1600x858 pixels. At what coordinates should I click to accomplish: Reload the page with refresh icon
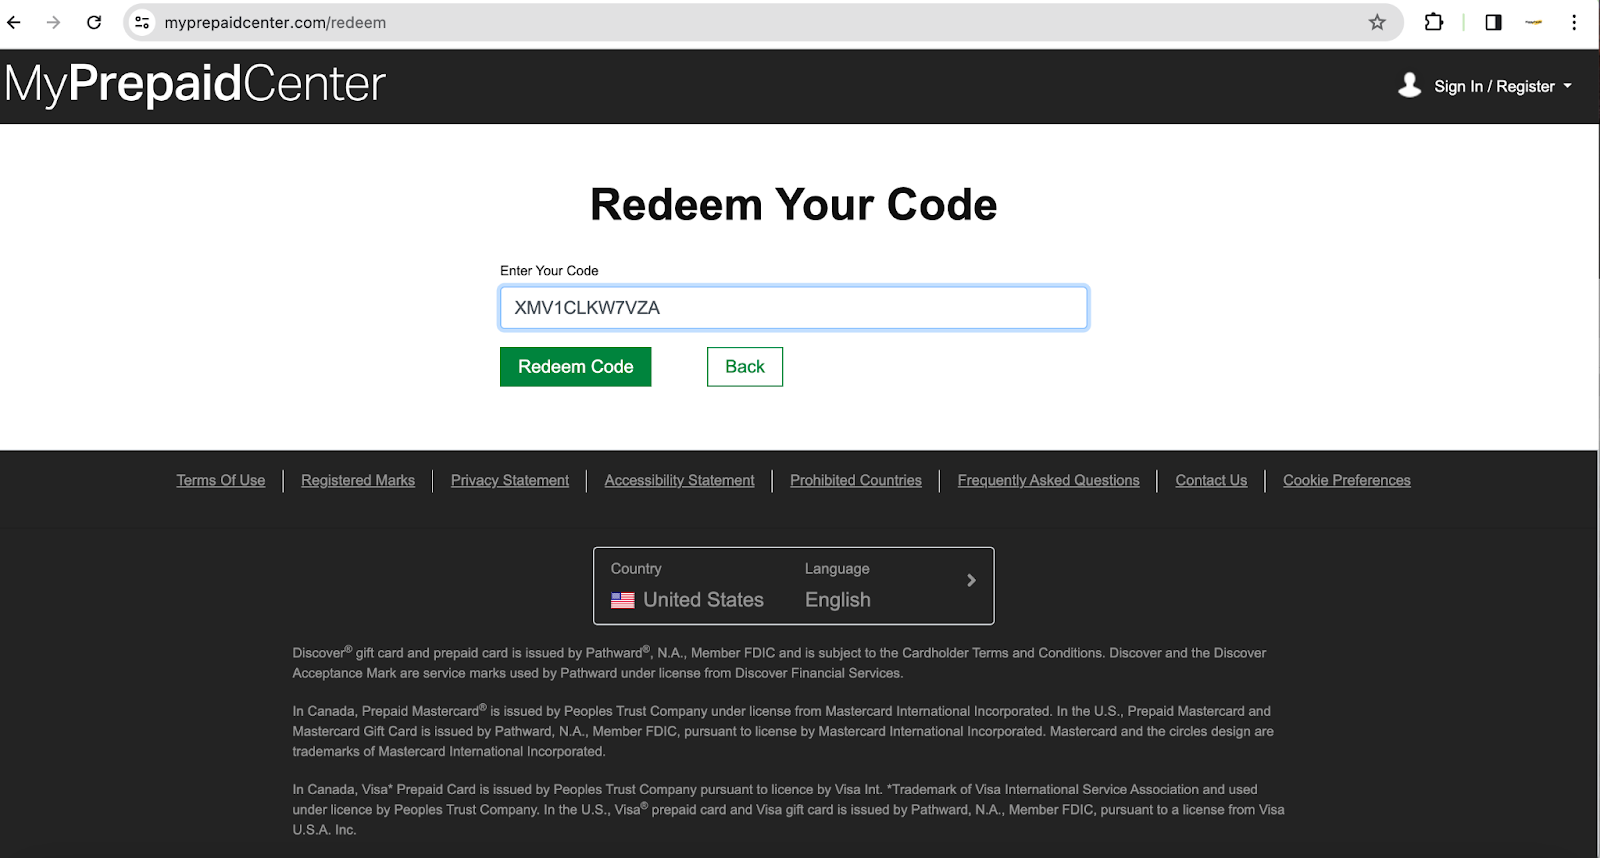94,22
